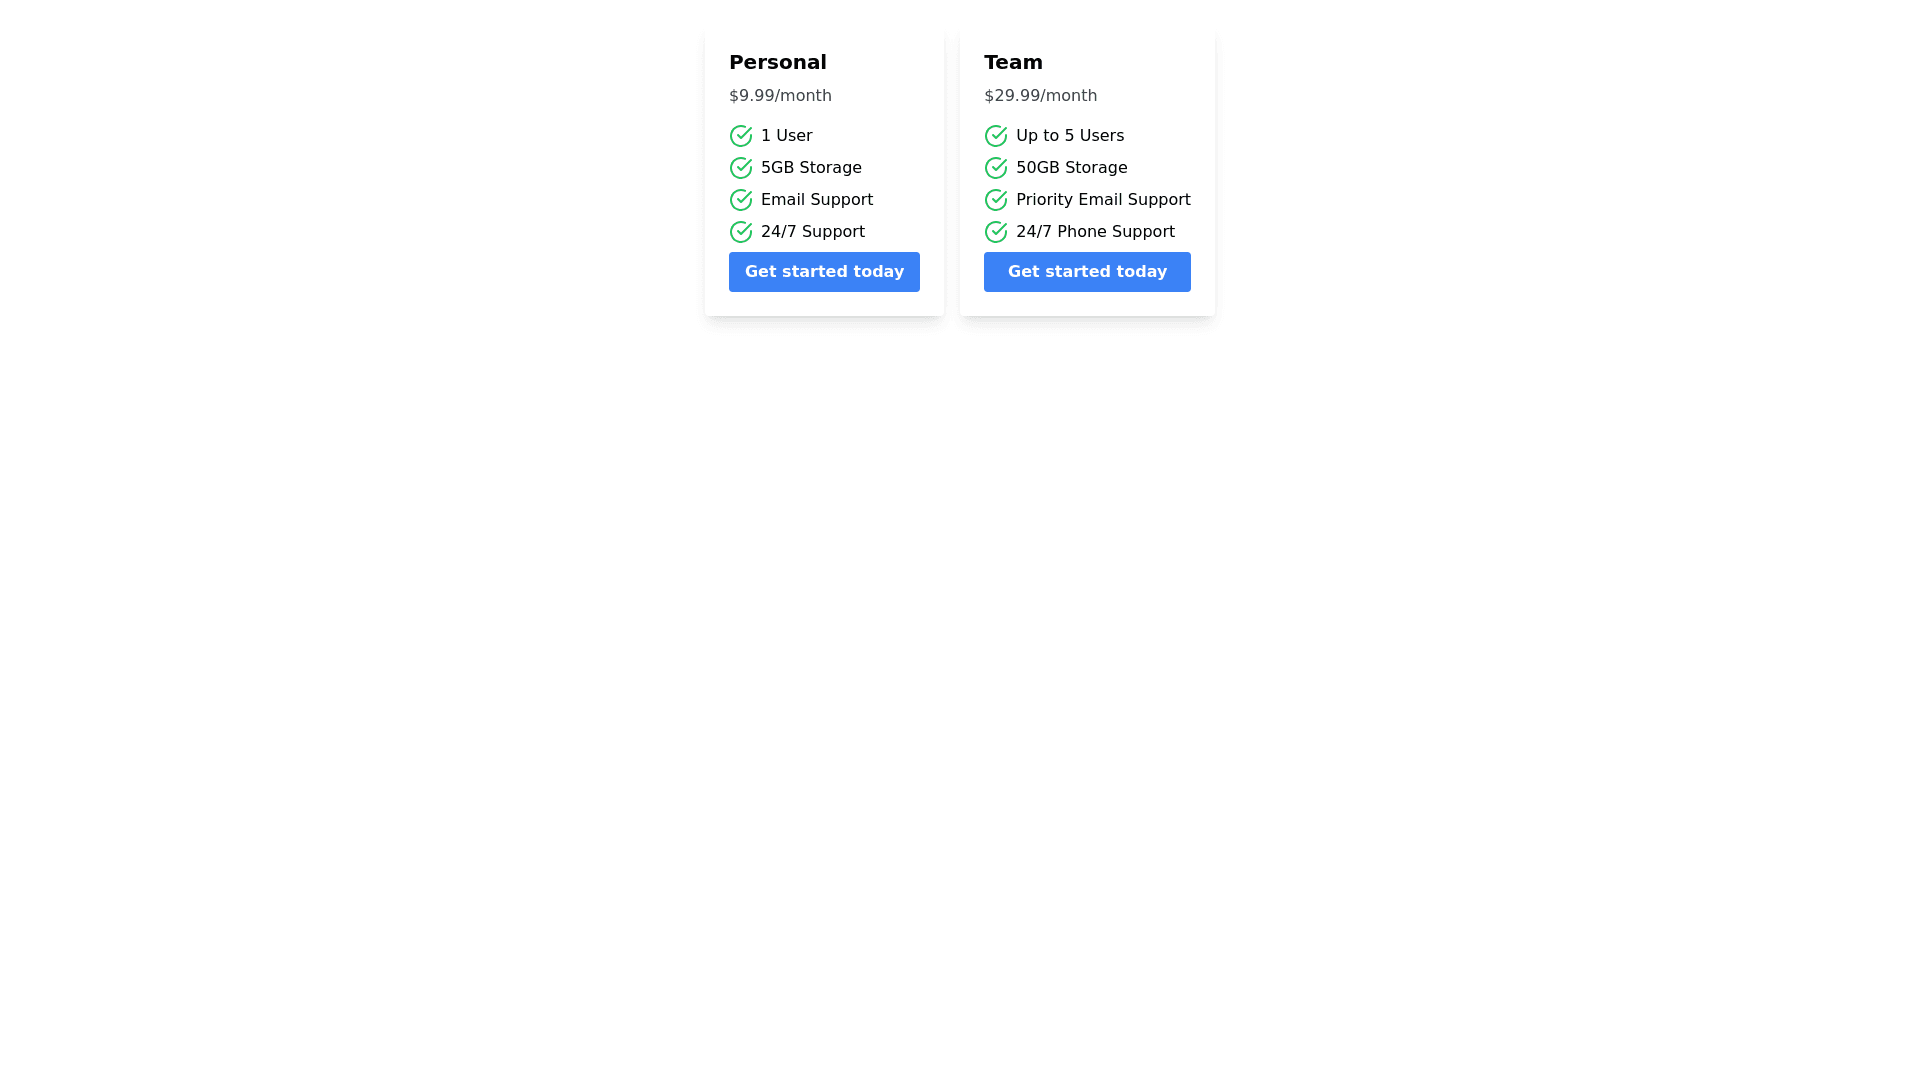Click the 5GB Storage feature label

pos(811,168)
